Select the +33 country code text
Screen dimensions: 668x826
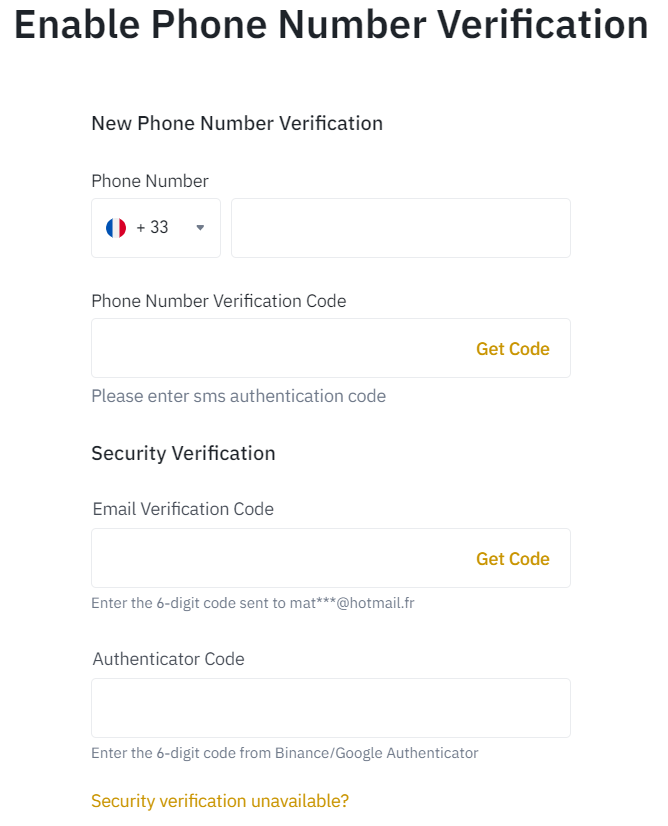(x=152, y=228)
